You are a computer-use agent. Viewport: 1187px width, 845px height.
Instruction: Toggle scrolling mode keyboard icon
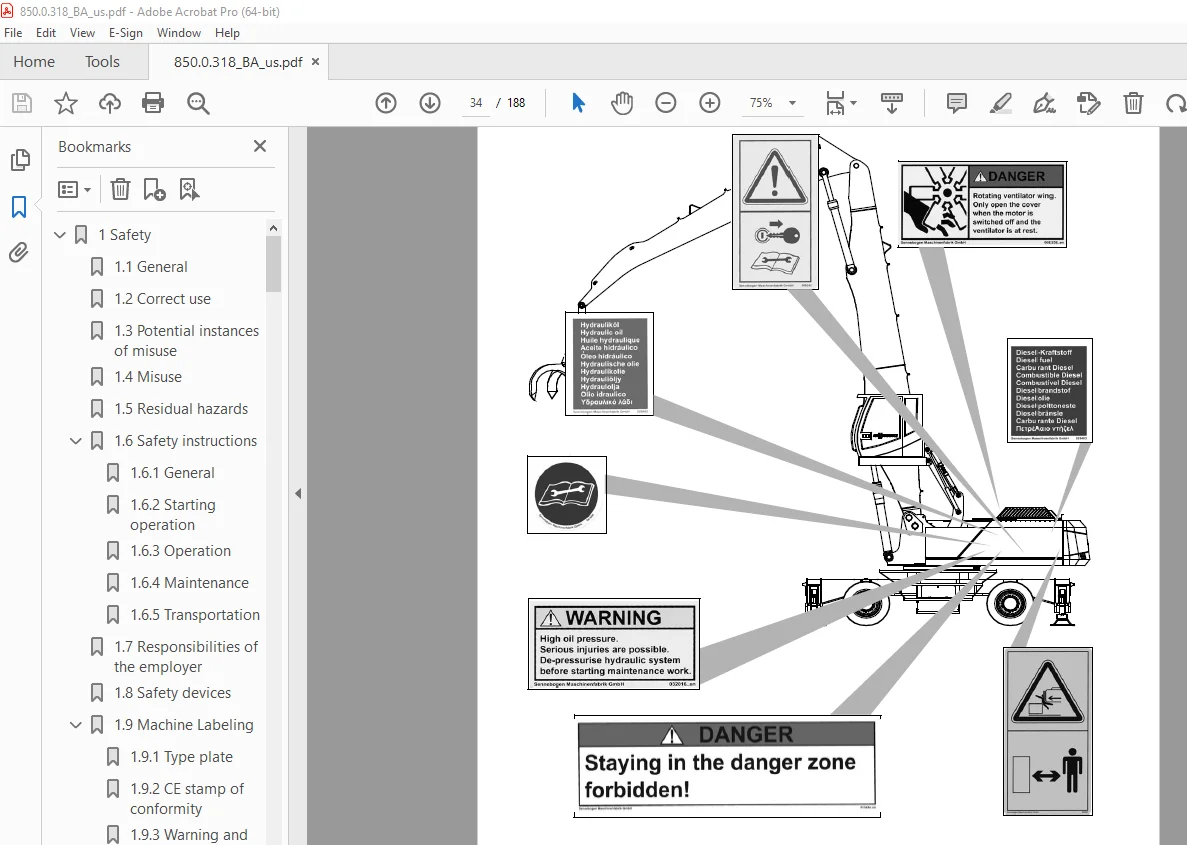[892, 103]
